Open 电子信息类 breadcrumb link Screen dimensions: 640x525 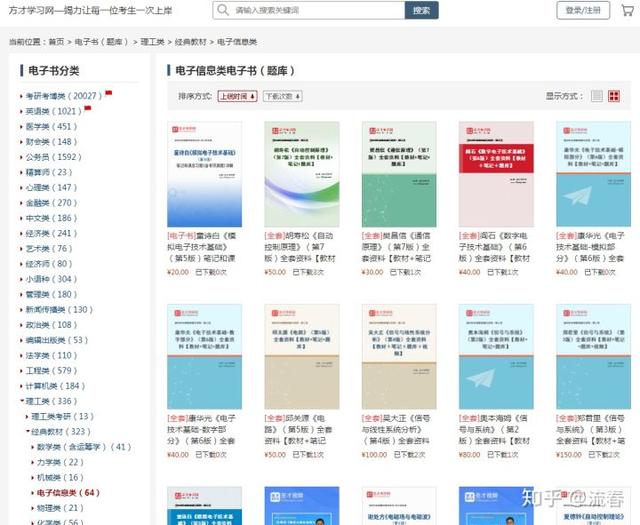click(237, 42)
